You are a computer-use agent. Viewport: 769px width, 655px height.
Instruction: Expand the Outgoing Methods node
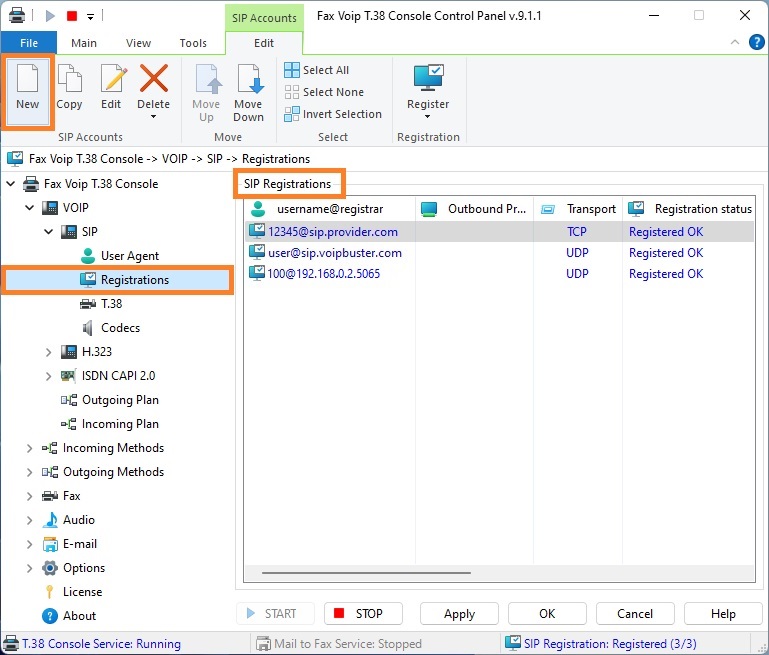pos(29,472)
